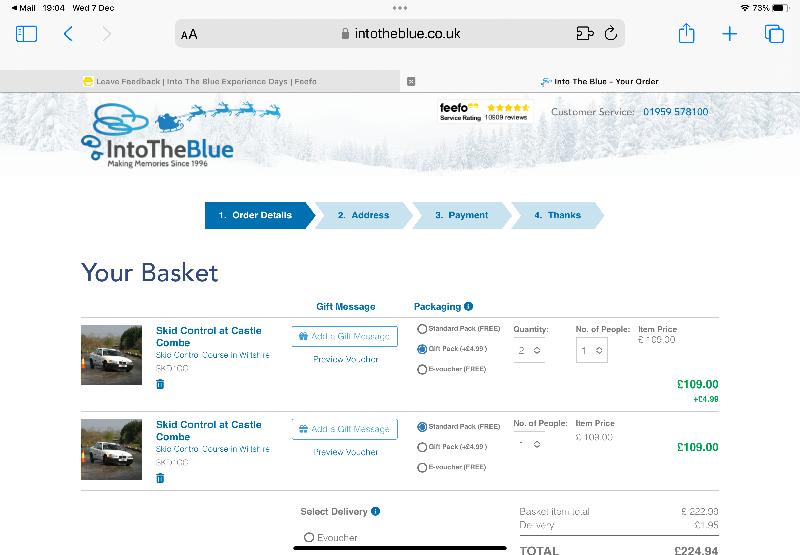The height and width of the screenshot is (555, 800).
Task: Open a new tab with plus icon
Action: click(x=730, y=34)
